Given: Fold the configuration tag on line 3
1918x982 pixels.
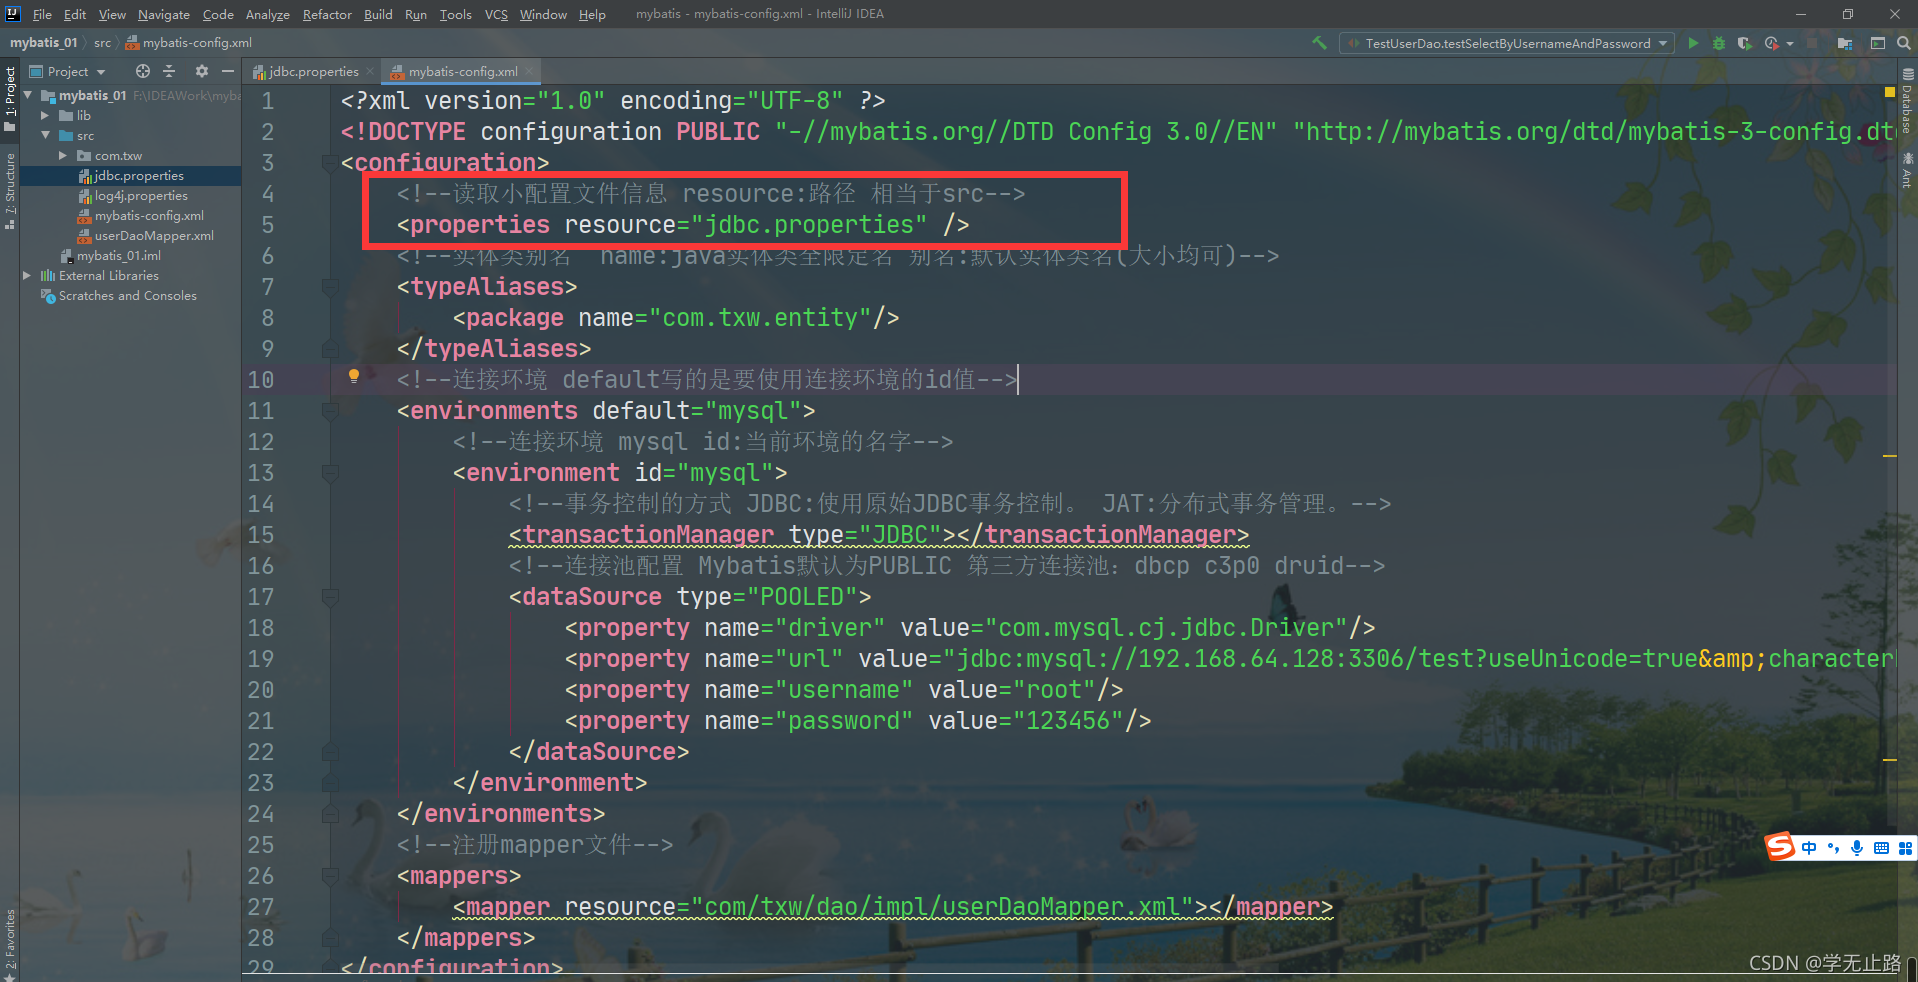Looking at the screenshot, I should 330,162.
